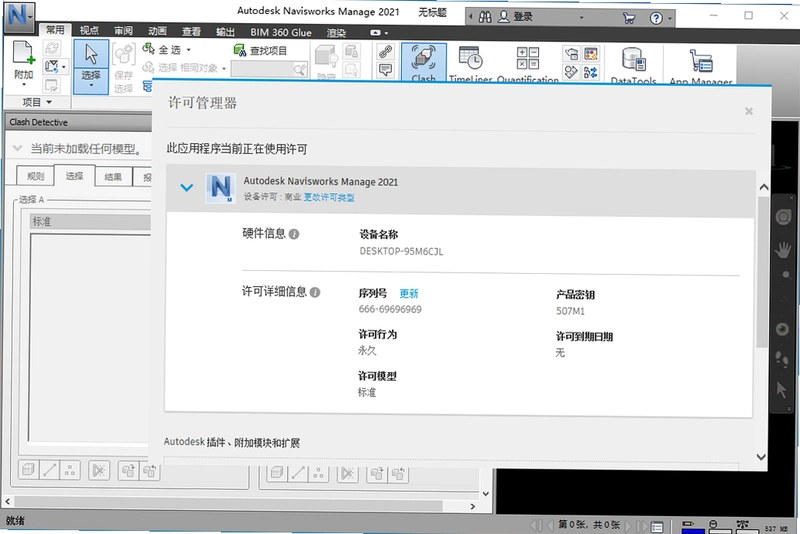800x534 pixels.
Task: Open the 标准 combo box in Selection A
Action: [90, 221]
